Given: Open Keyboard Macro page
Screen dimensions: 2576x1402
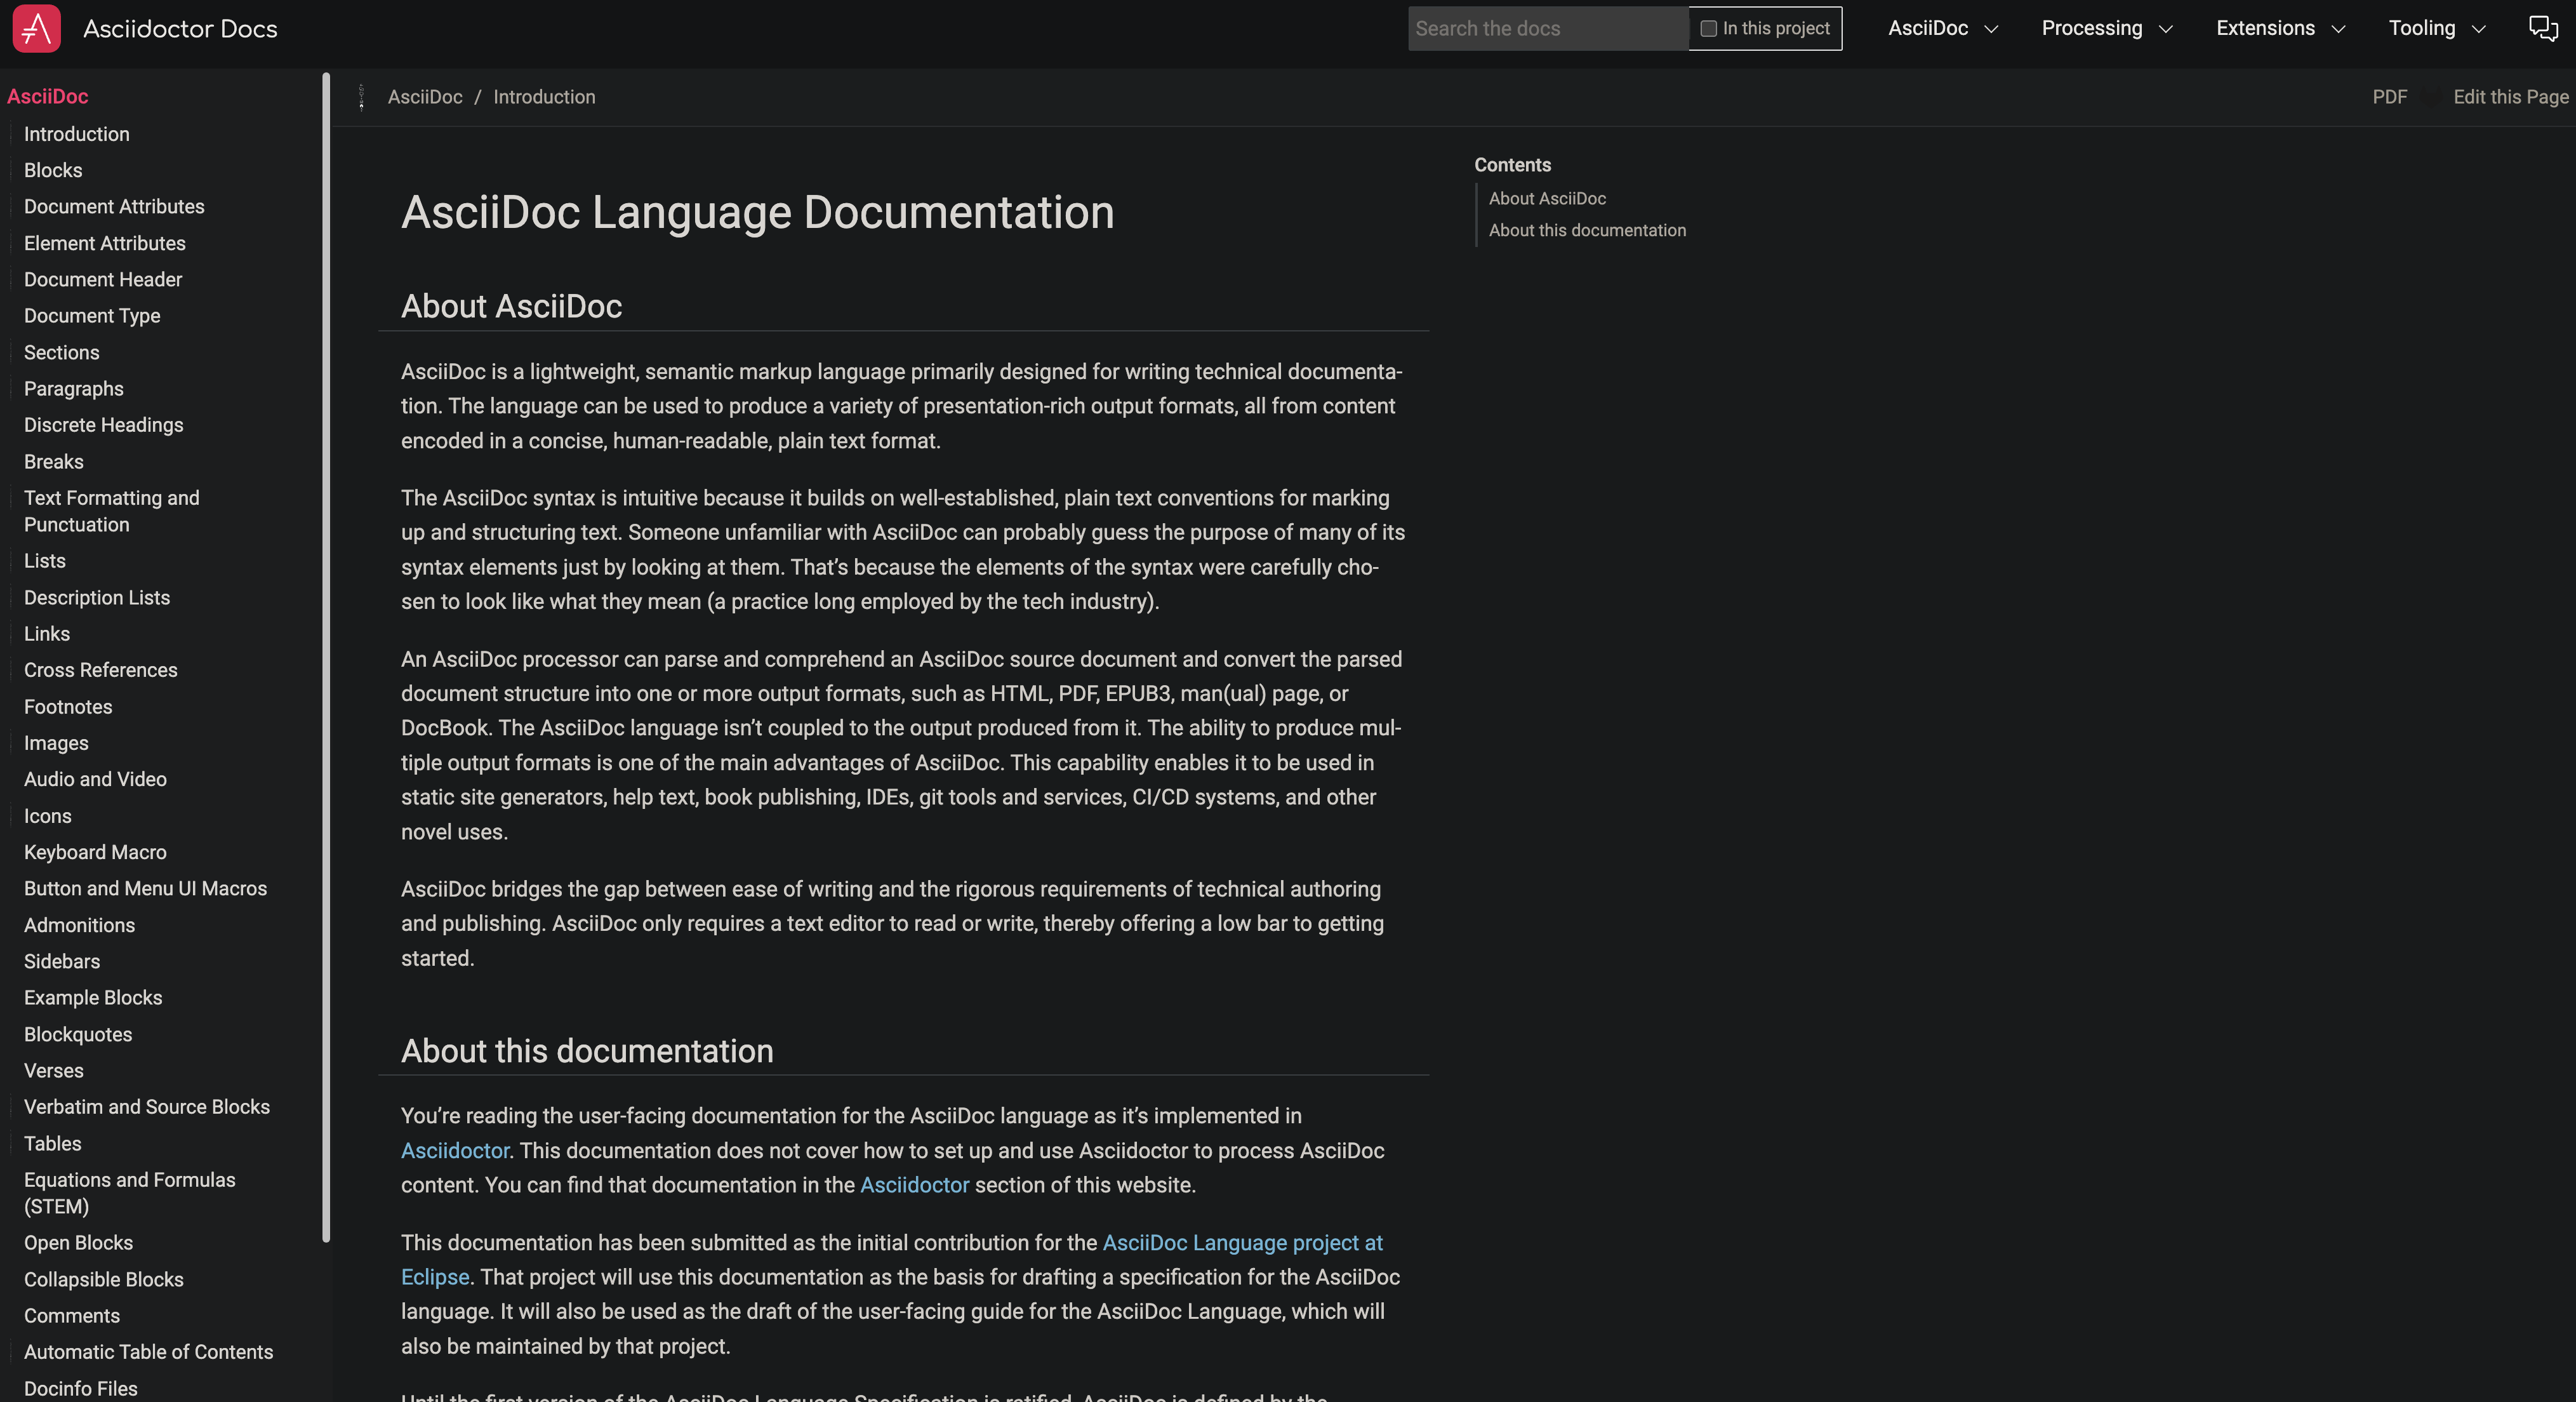Looking at the screenshot, I should tap(95, 852).
